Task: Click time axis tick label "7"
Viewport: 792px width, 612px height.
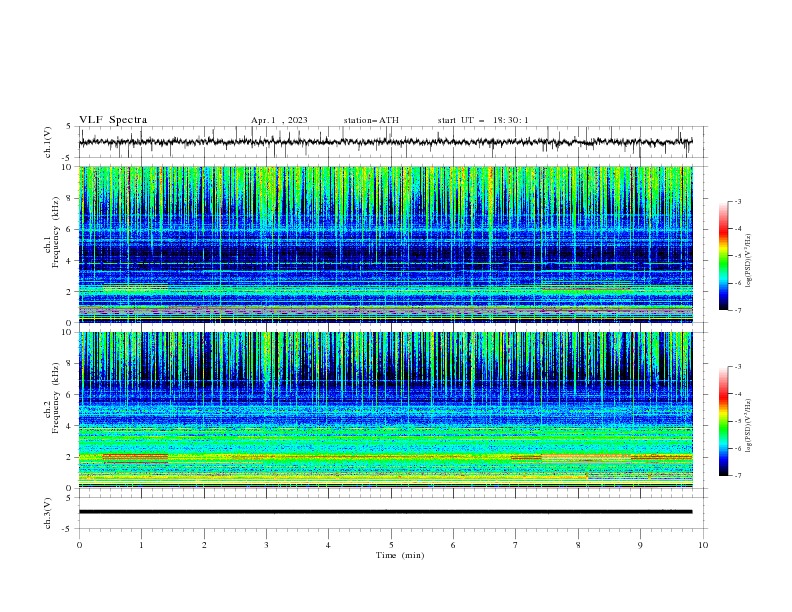Action: point(516,545)
